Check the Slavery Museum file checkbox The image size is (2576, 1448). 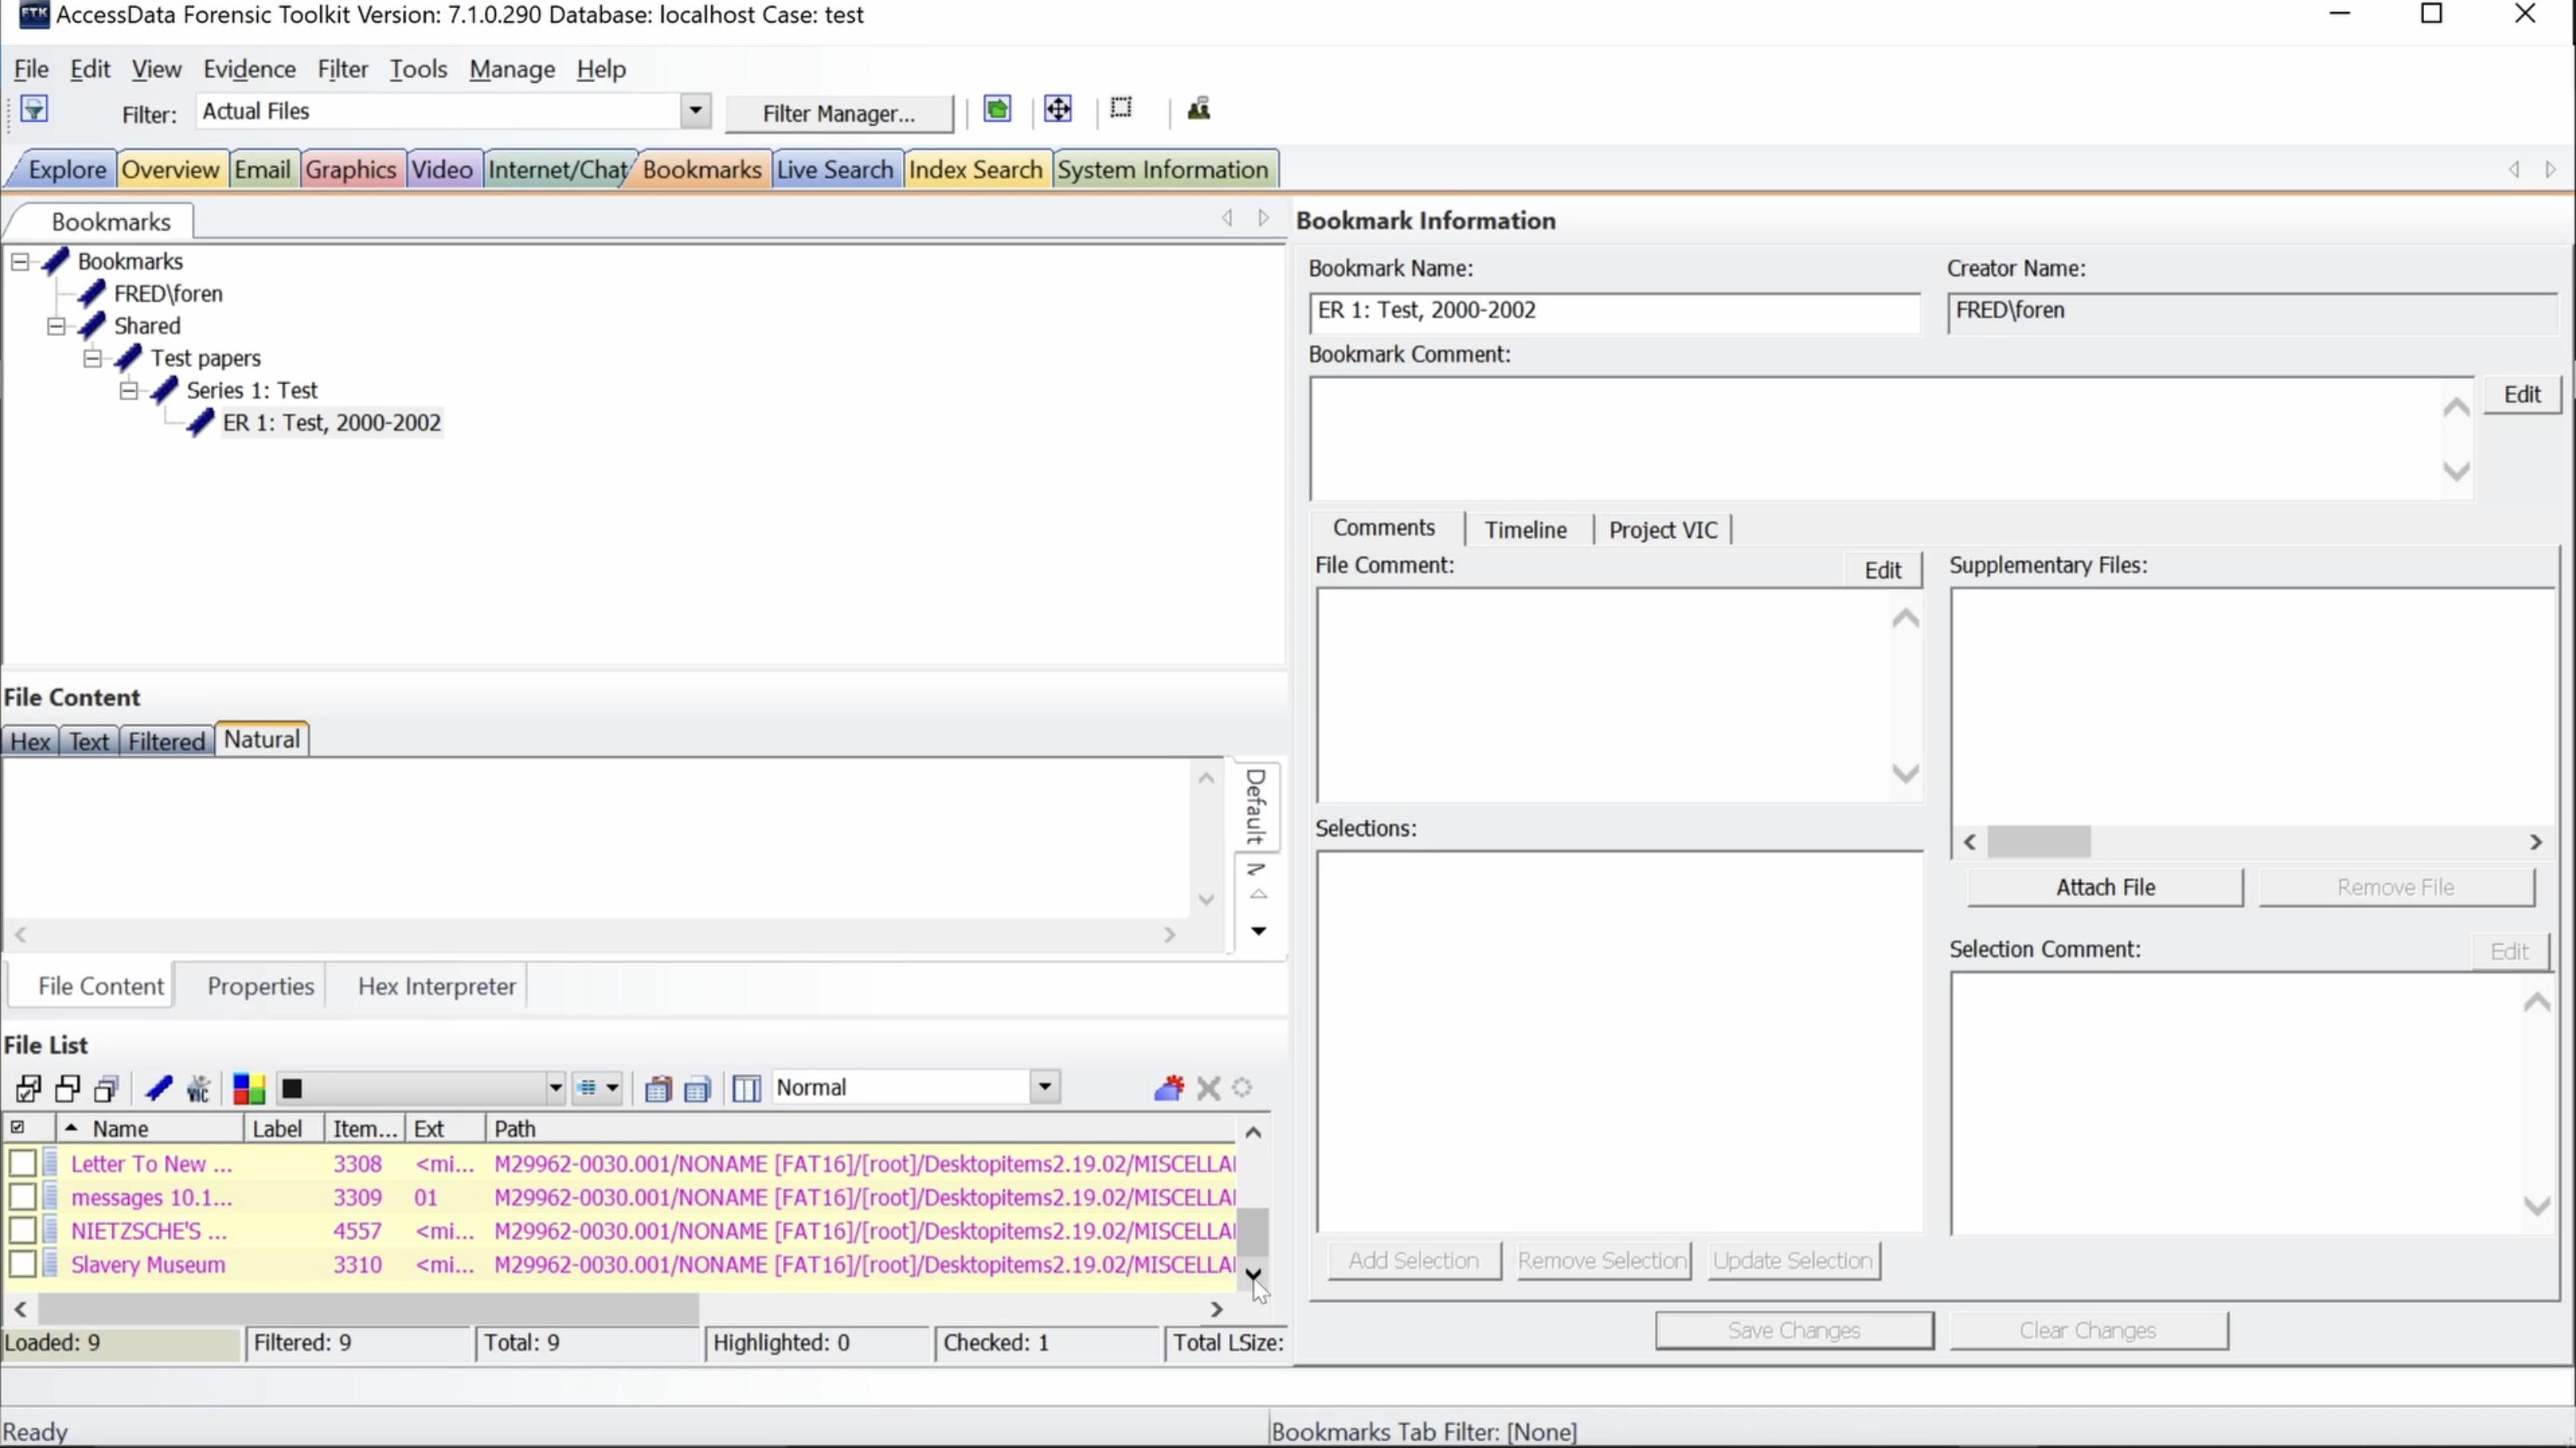[22, 1264]
